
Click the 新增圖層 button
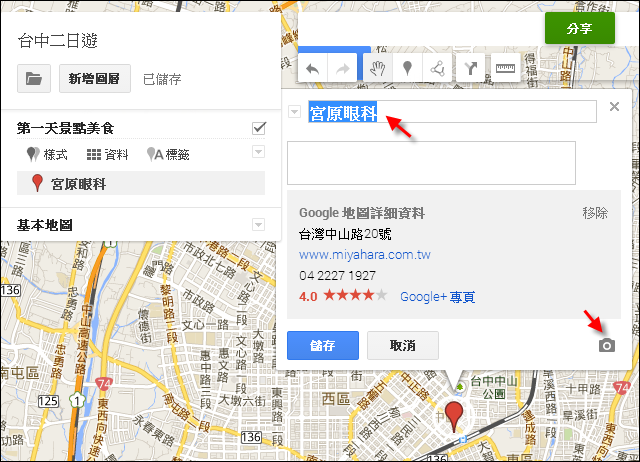click(x=95, y=78)
